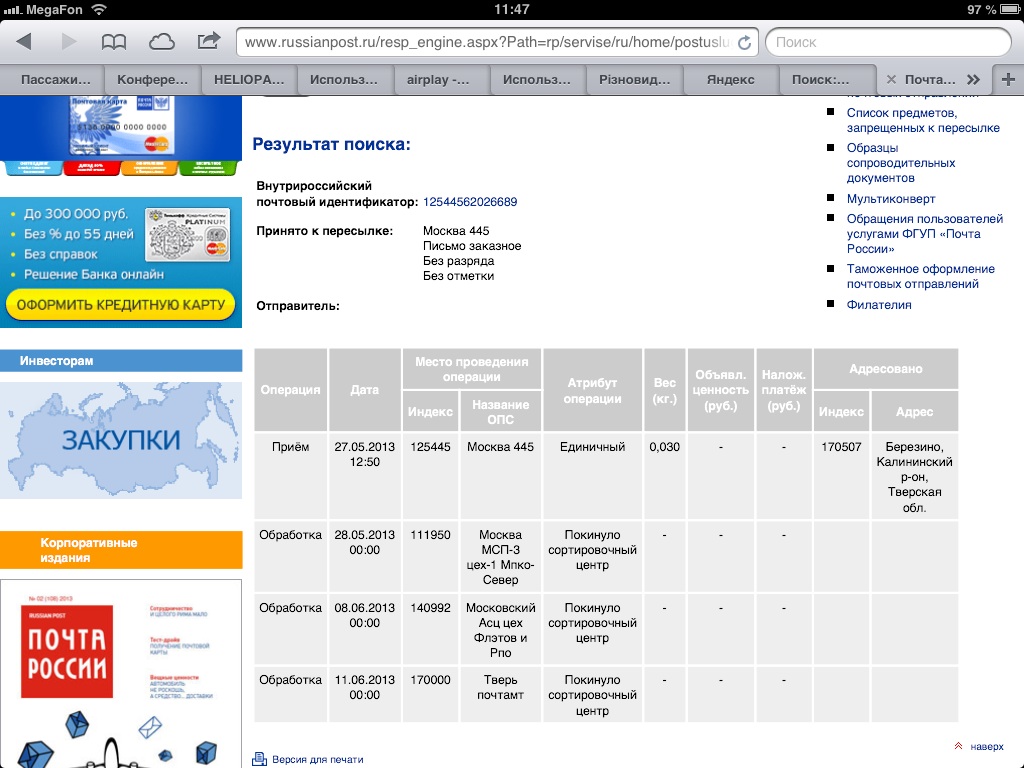
Task: Tap the forward navigation arrow
Action: [69, 42]
